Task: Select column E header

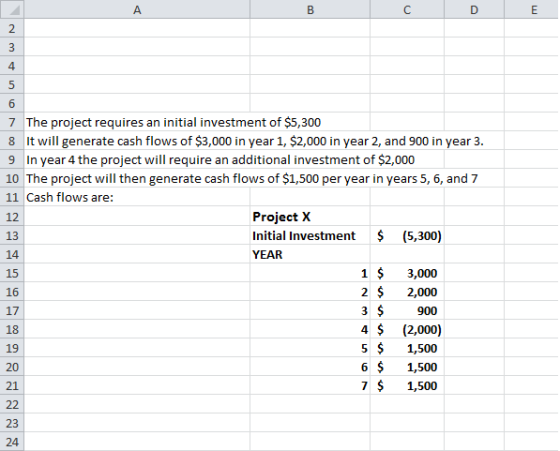Action: click(532, 9)
